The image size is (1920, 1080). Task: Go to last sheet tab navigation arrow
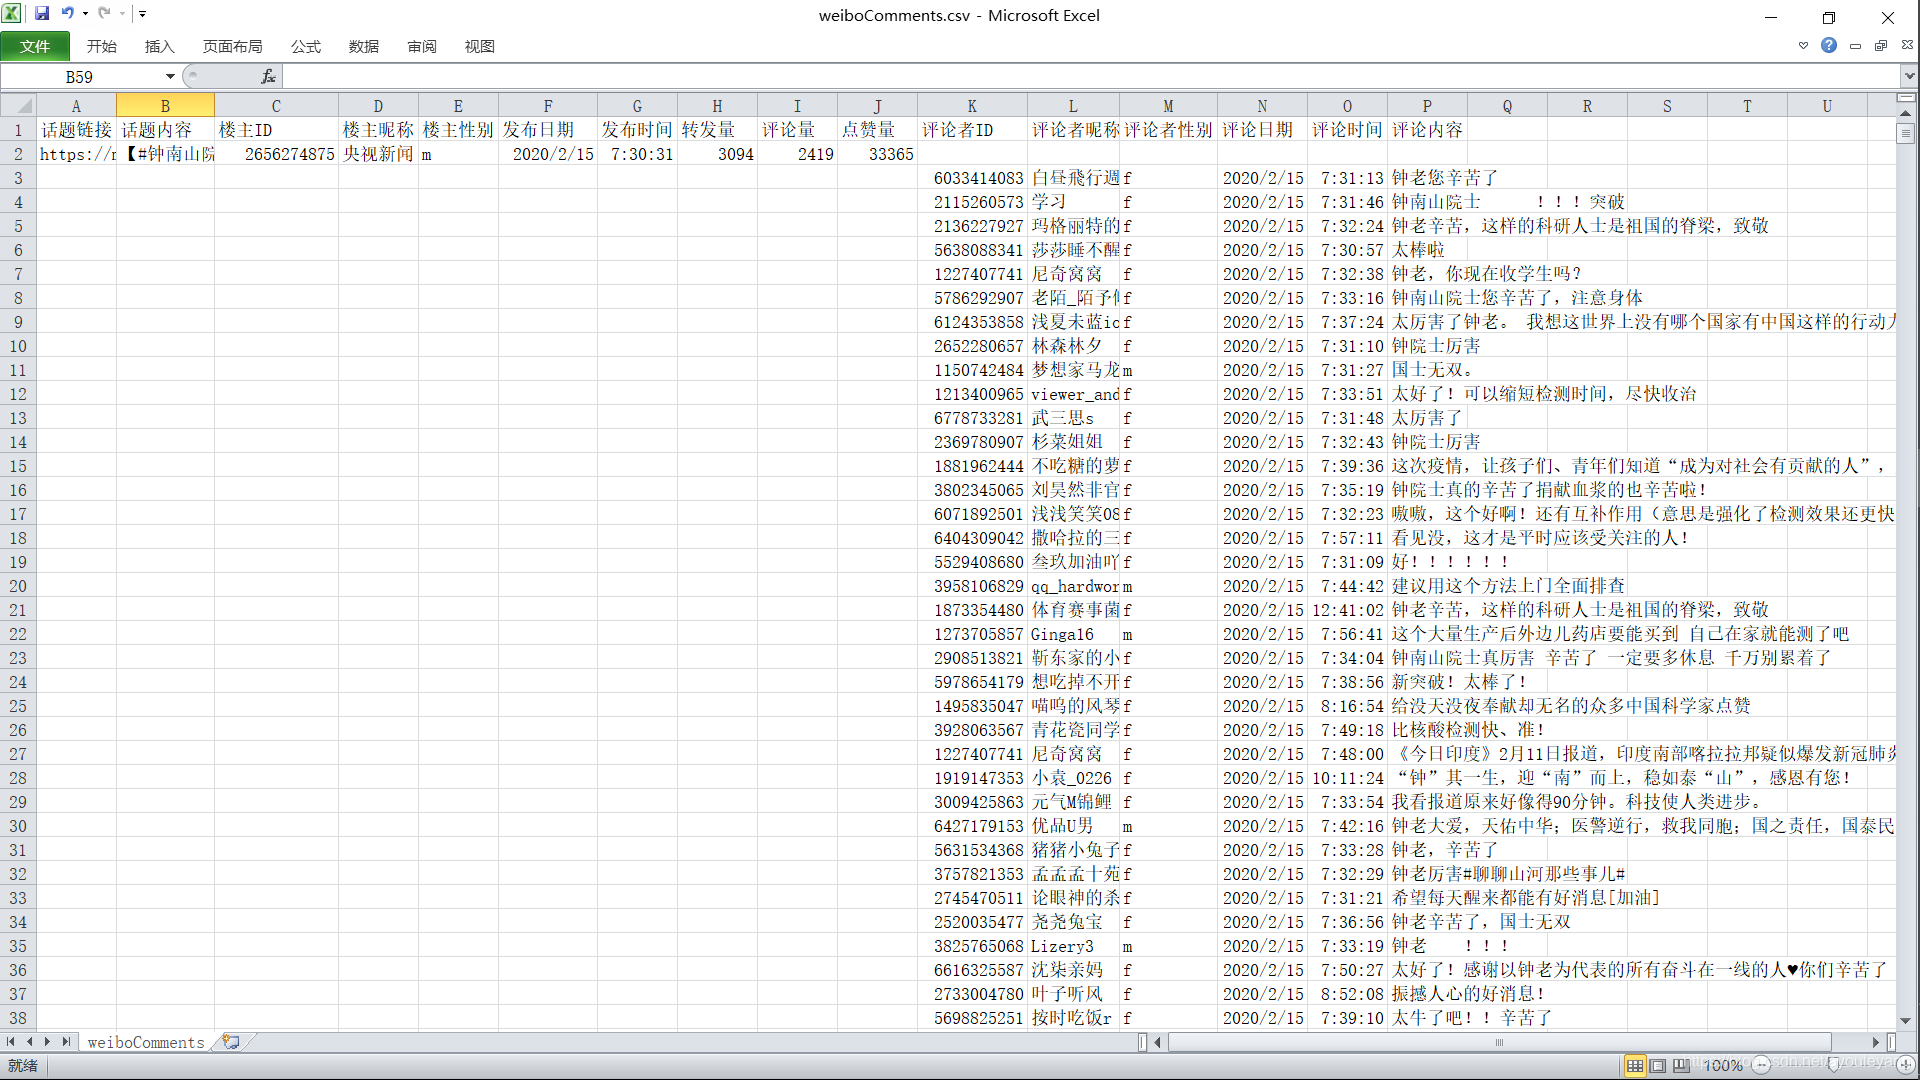pos(66,1042)
